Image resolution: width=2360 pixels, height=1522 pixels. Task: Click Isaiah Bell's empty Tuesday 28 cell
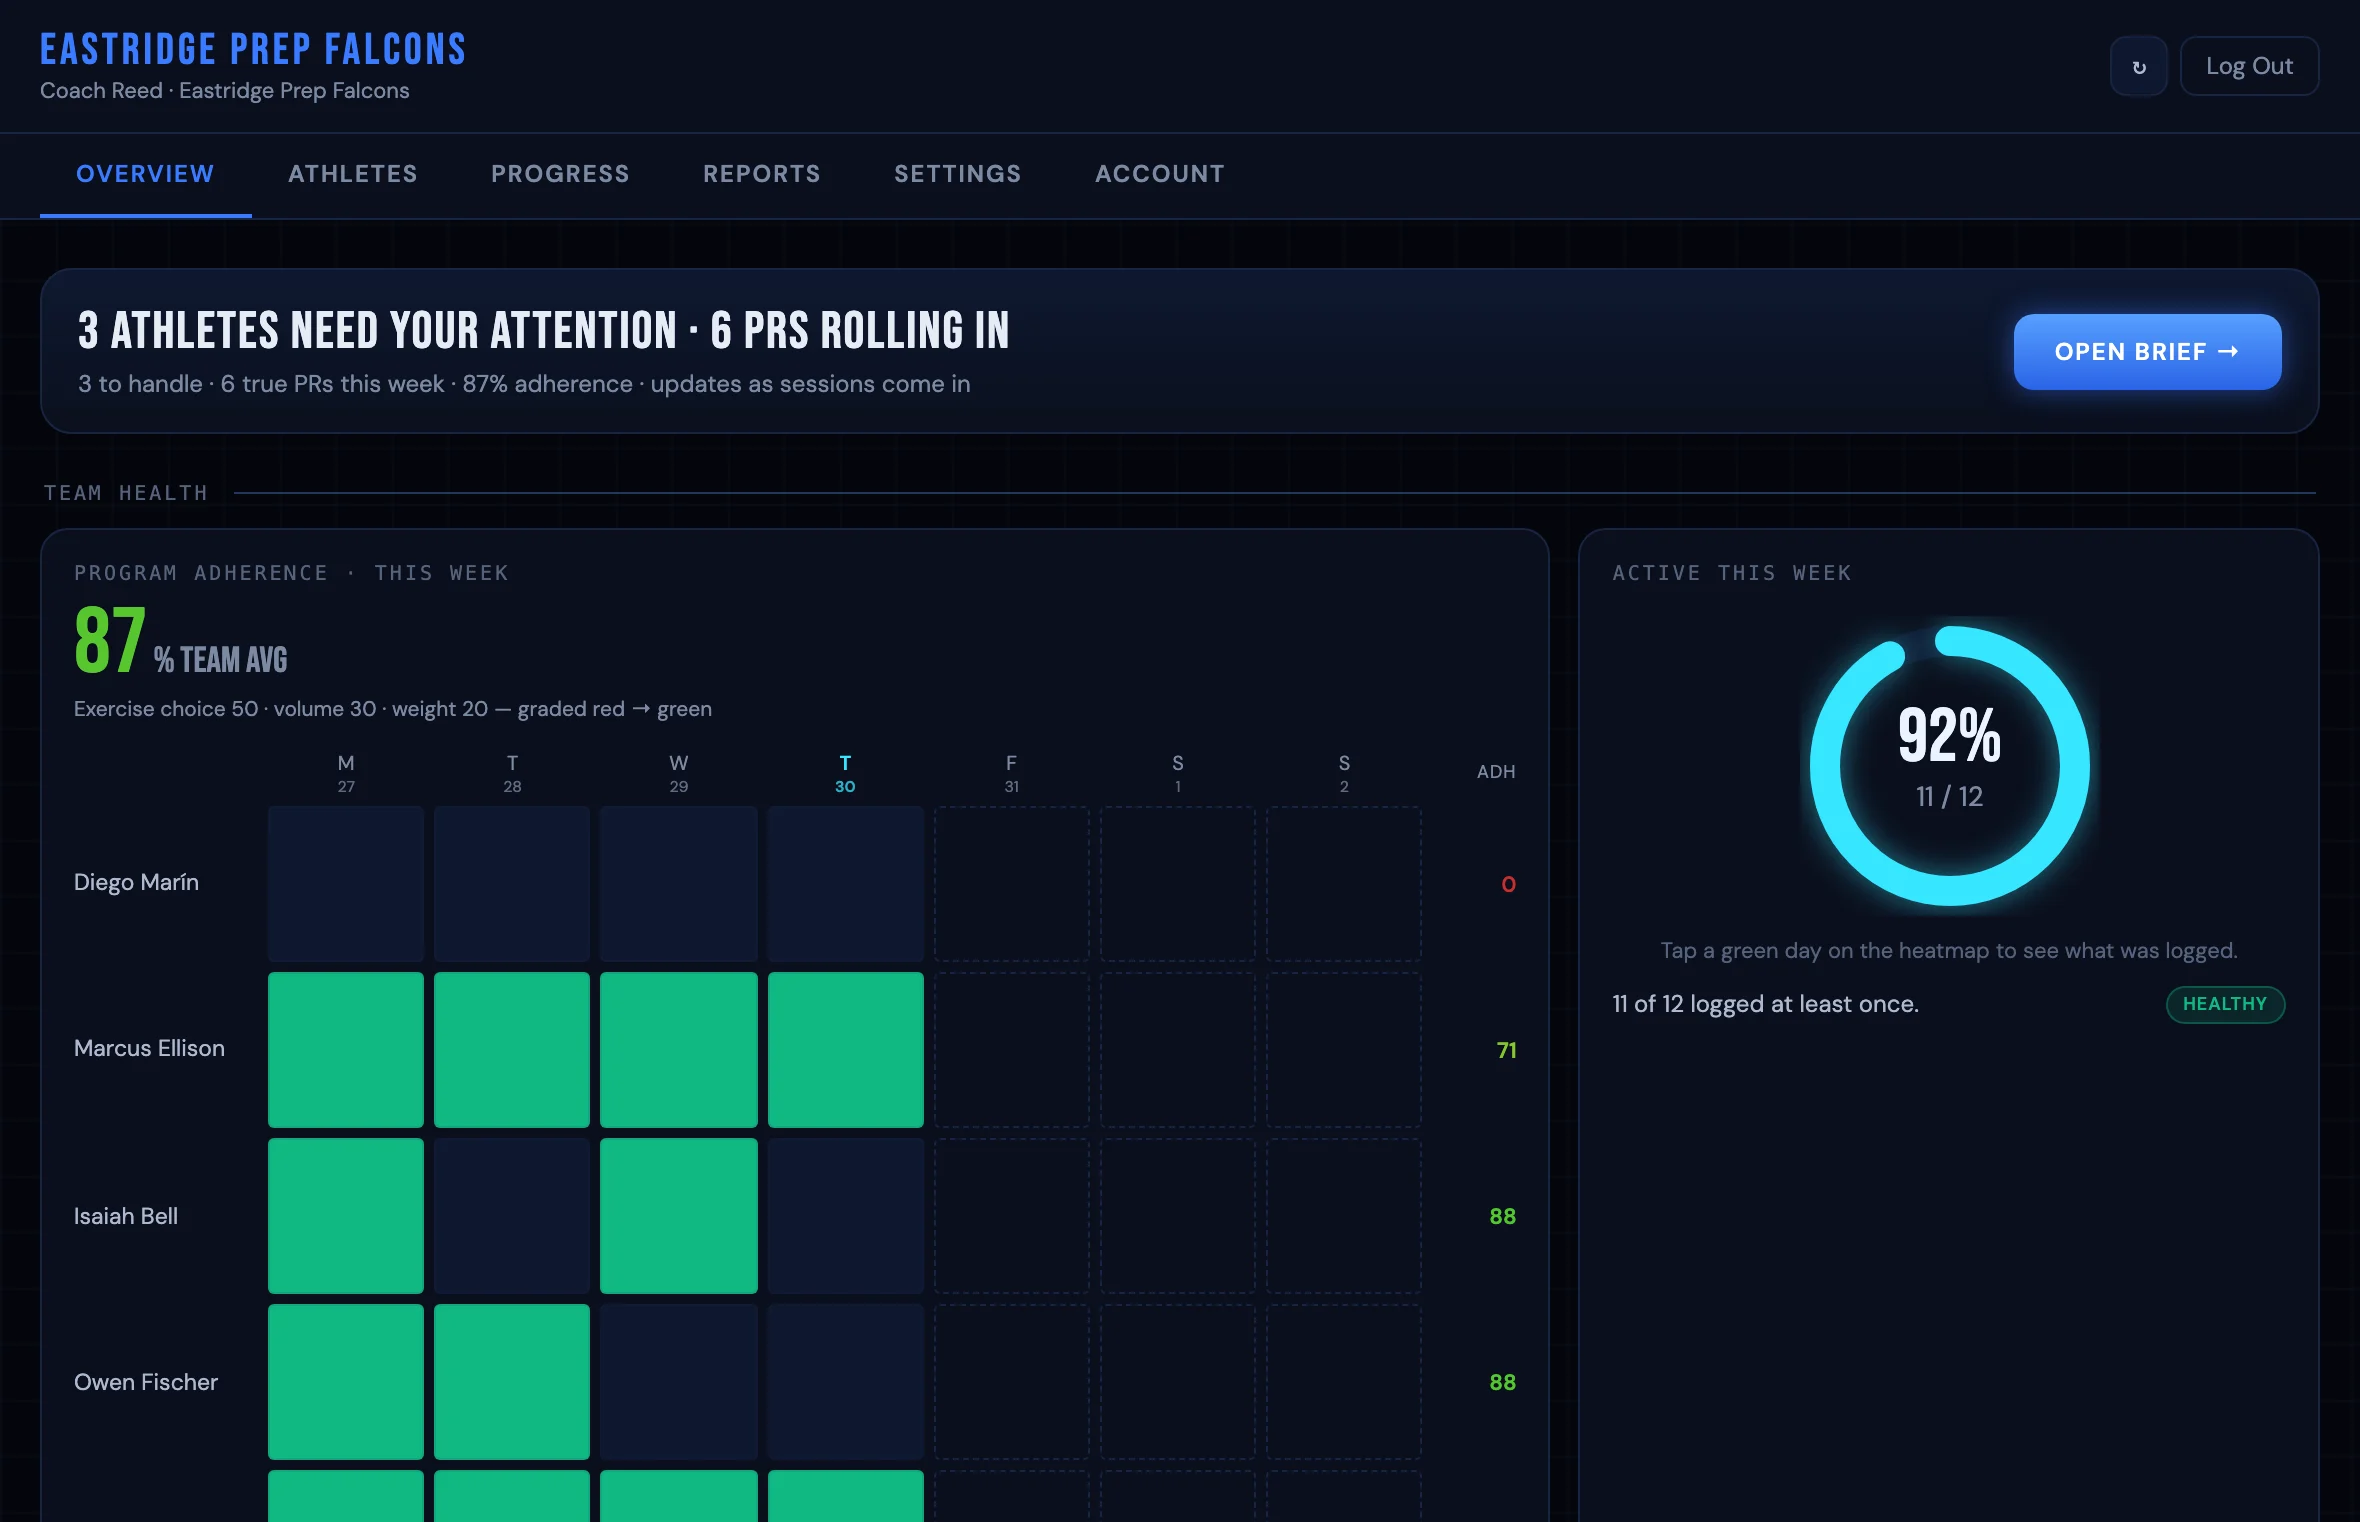tap(512, 1215)
